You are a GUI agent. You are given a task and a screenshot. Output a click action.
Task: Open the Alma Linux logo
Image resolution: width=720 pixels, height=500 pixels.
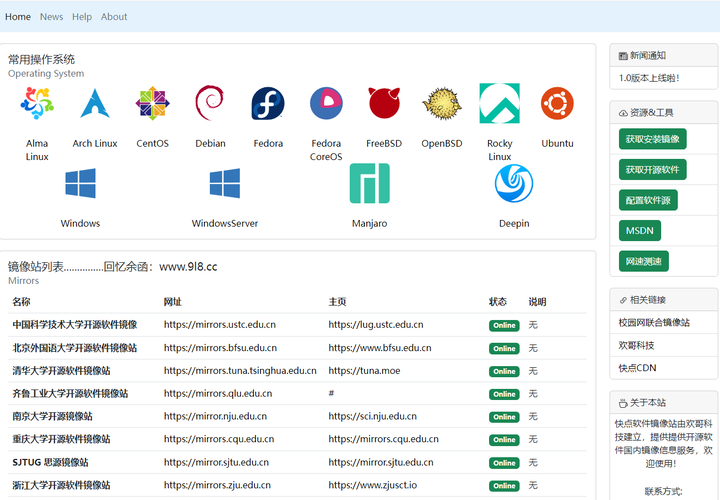coord(37,103)
